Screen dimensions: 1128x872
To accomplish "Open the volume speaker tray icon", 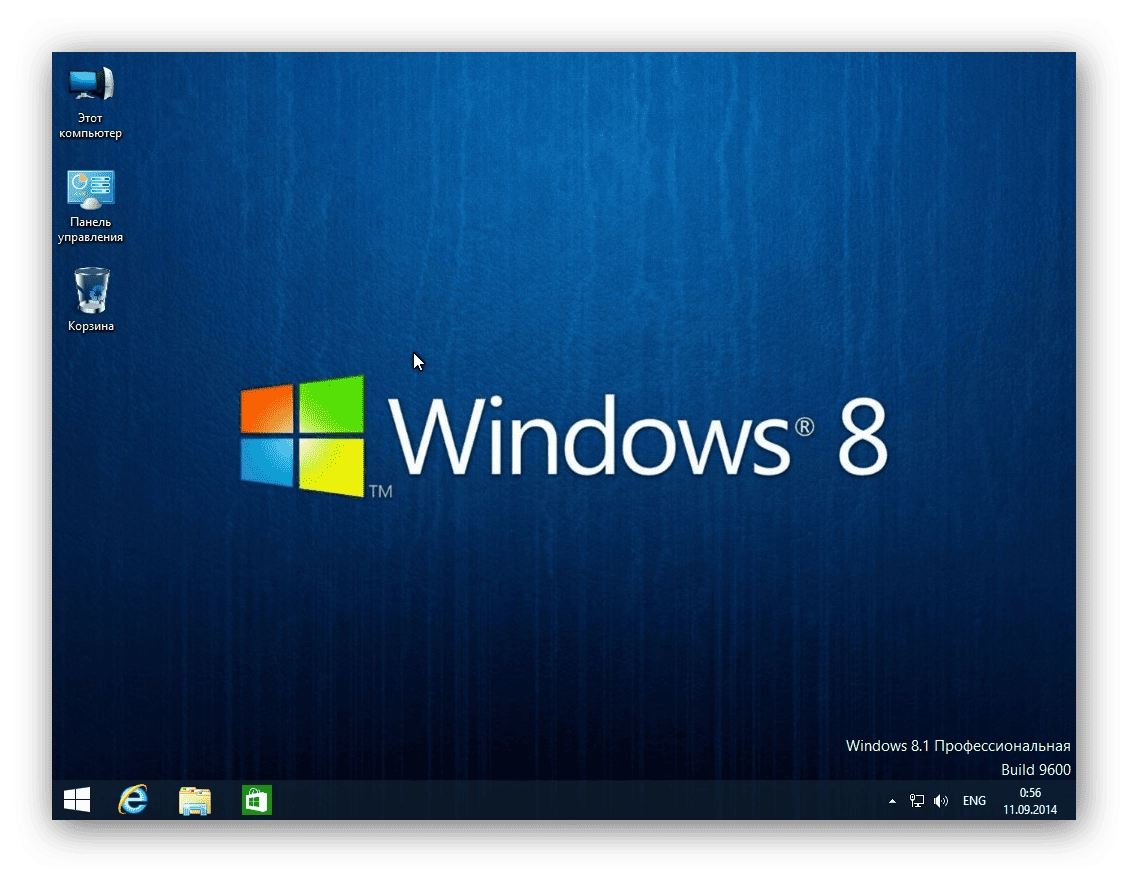I will click(941, 801).
